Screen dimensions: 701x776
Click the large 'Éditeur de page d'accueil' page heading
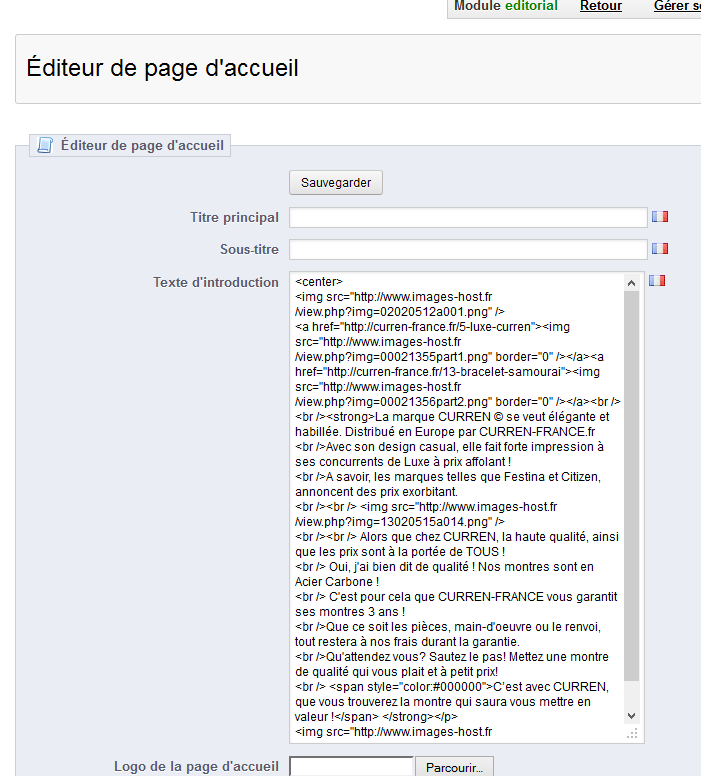pyautogui.click(x=162, y=68)
